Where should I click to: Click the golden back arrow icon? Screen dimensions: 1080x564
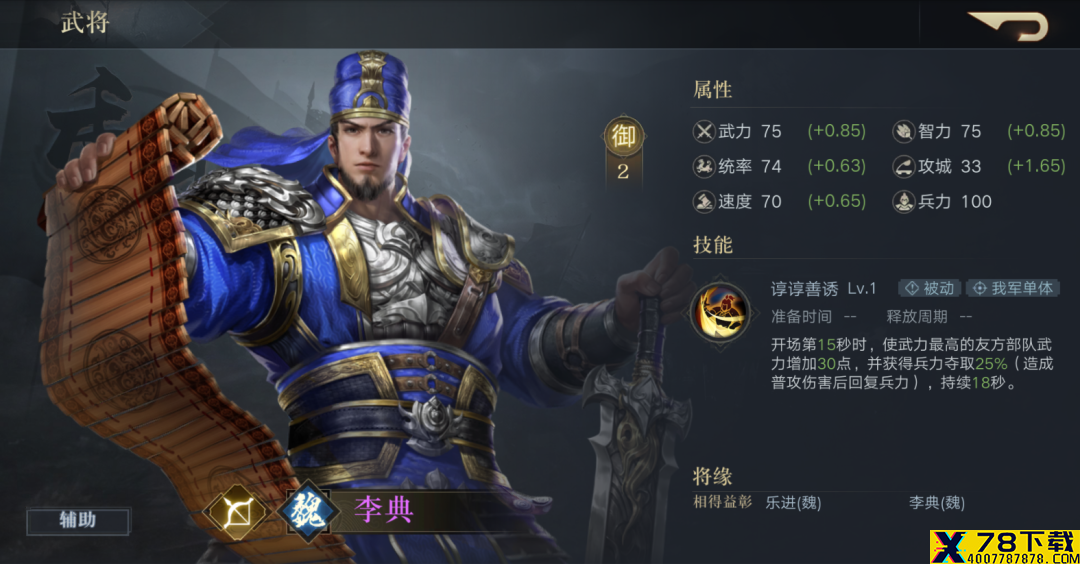(1008, 25)
